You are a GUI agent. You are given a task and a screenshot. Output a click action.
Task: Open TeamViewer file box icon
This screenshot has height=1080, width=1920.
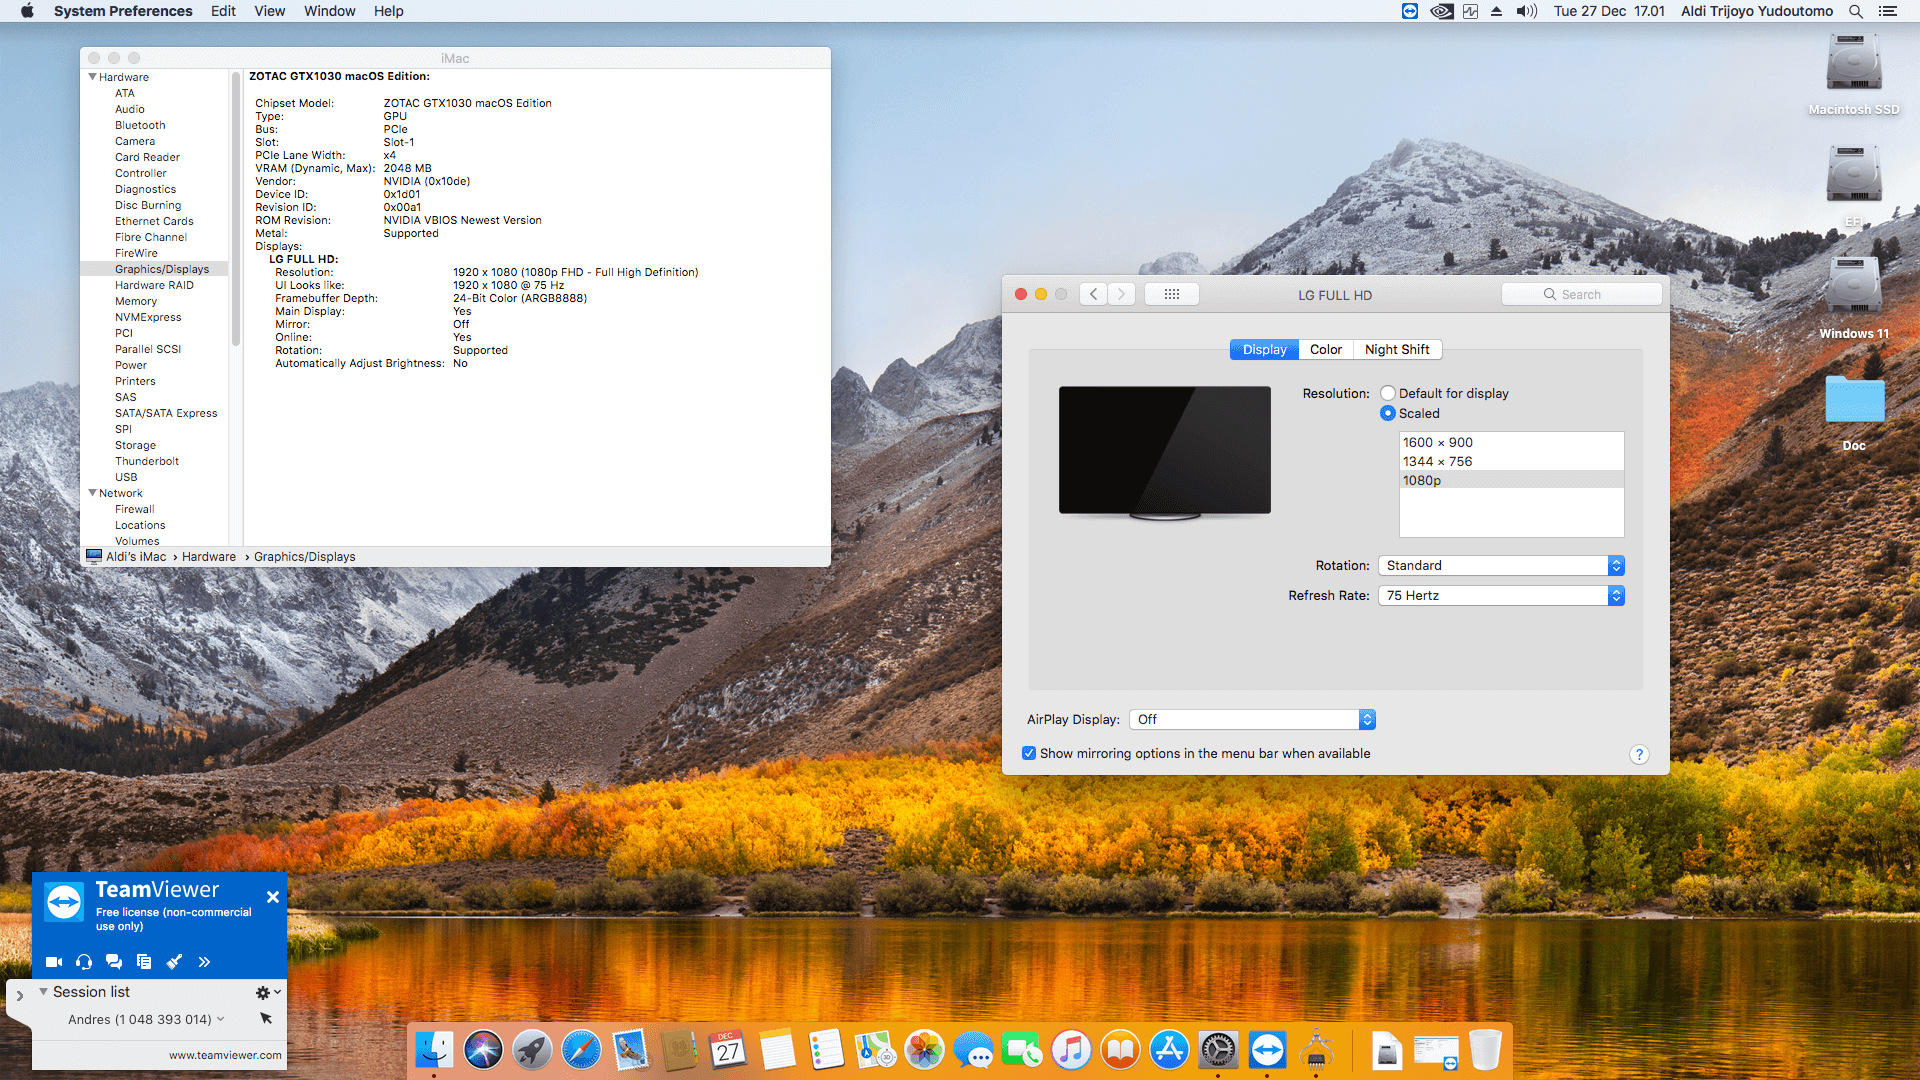coord(144,962)
